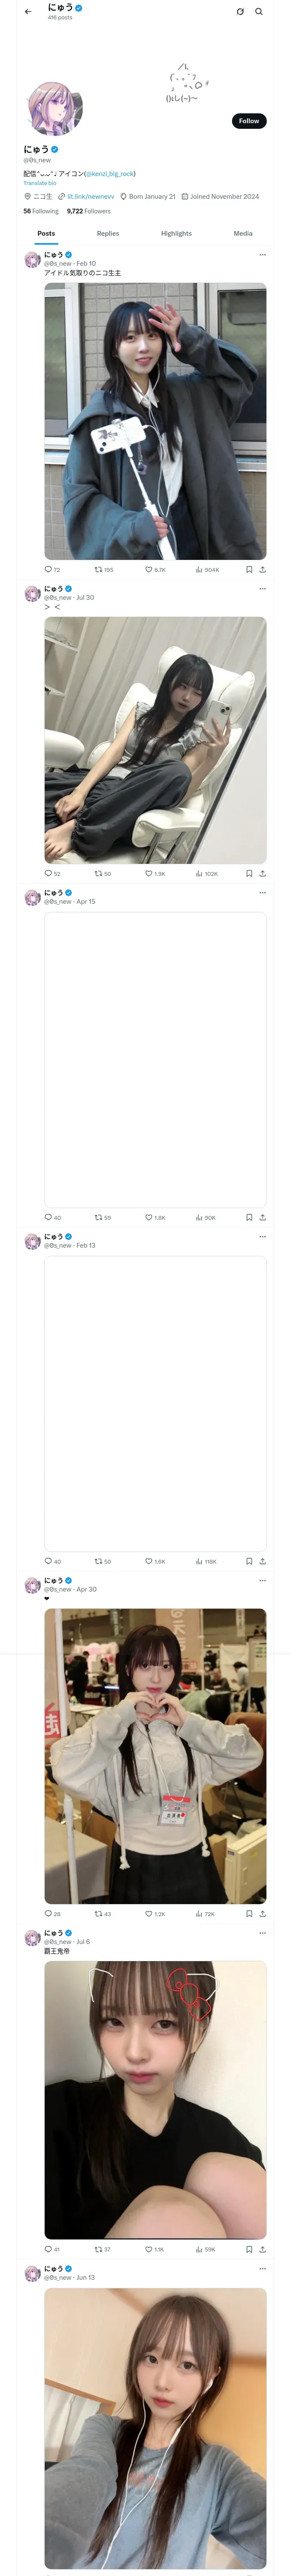The width and height of the screenshot is (290, 2576).
Task: Go back using the top arrow icon
Action: pyautogui.click(x=28, y=12)
